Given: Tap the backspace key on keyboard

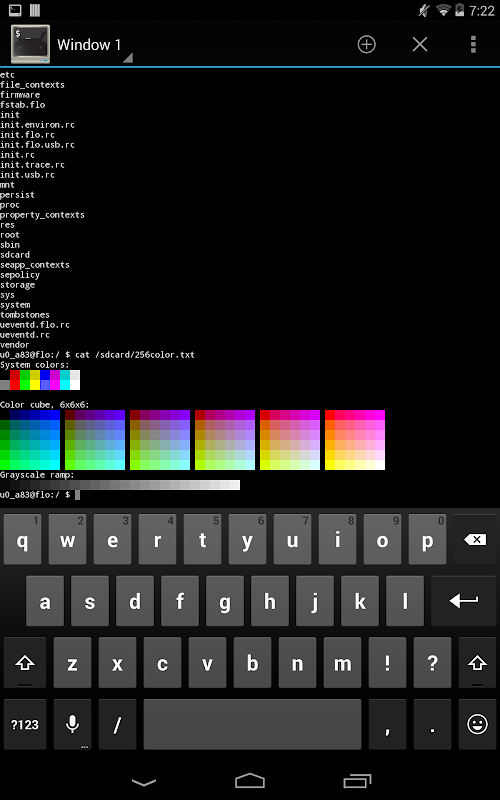Looking at the screenshot, I should [476, 539].
